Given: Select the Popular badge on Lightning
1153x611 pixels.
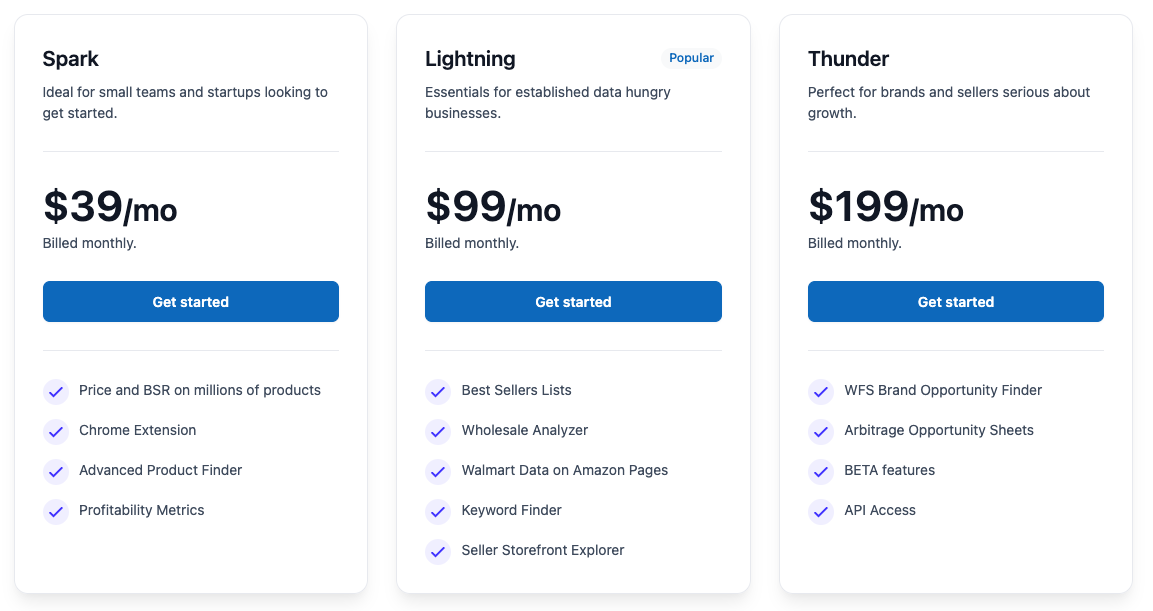Looking at the screenshot, I should pos(692,58).
